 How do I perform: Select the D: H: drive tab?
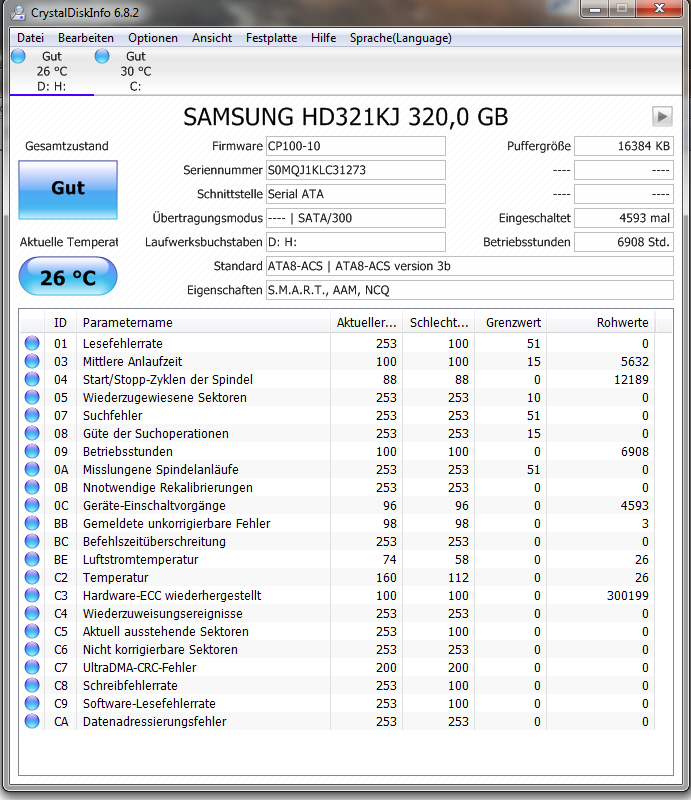coord(52,71)
